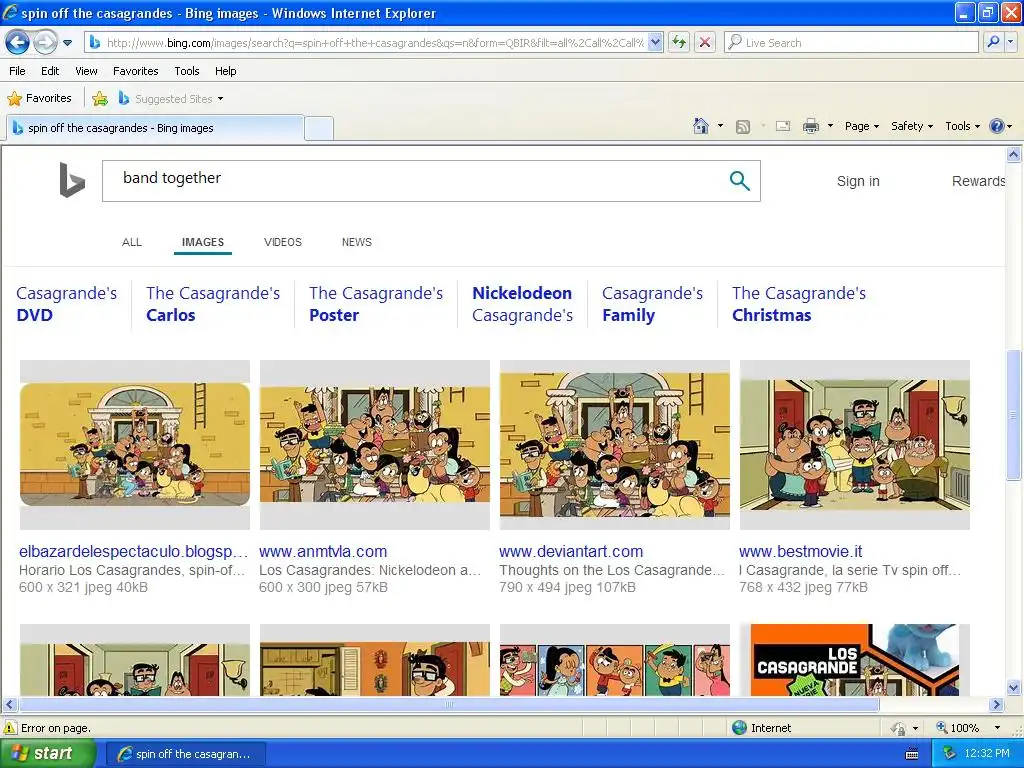
Task: Open the search provider options dropdown
Action: tap(1010, 43)
